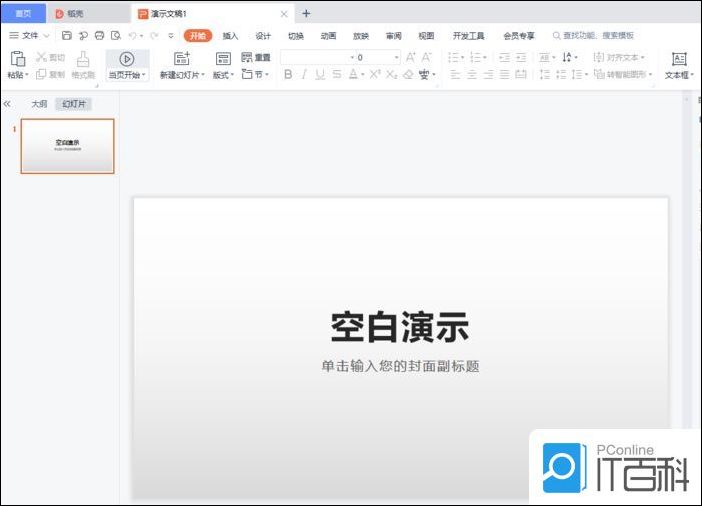Click the Undo arrow icon

[x=133, y=35]
